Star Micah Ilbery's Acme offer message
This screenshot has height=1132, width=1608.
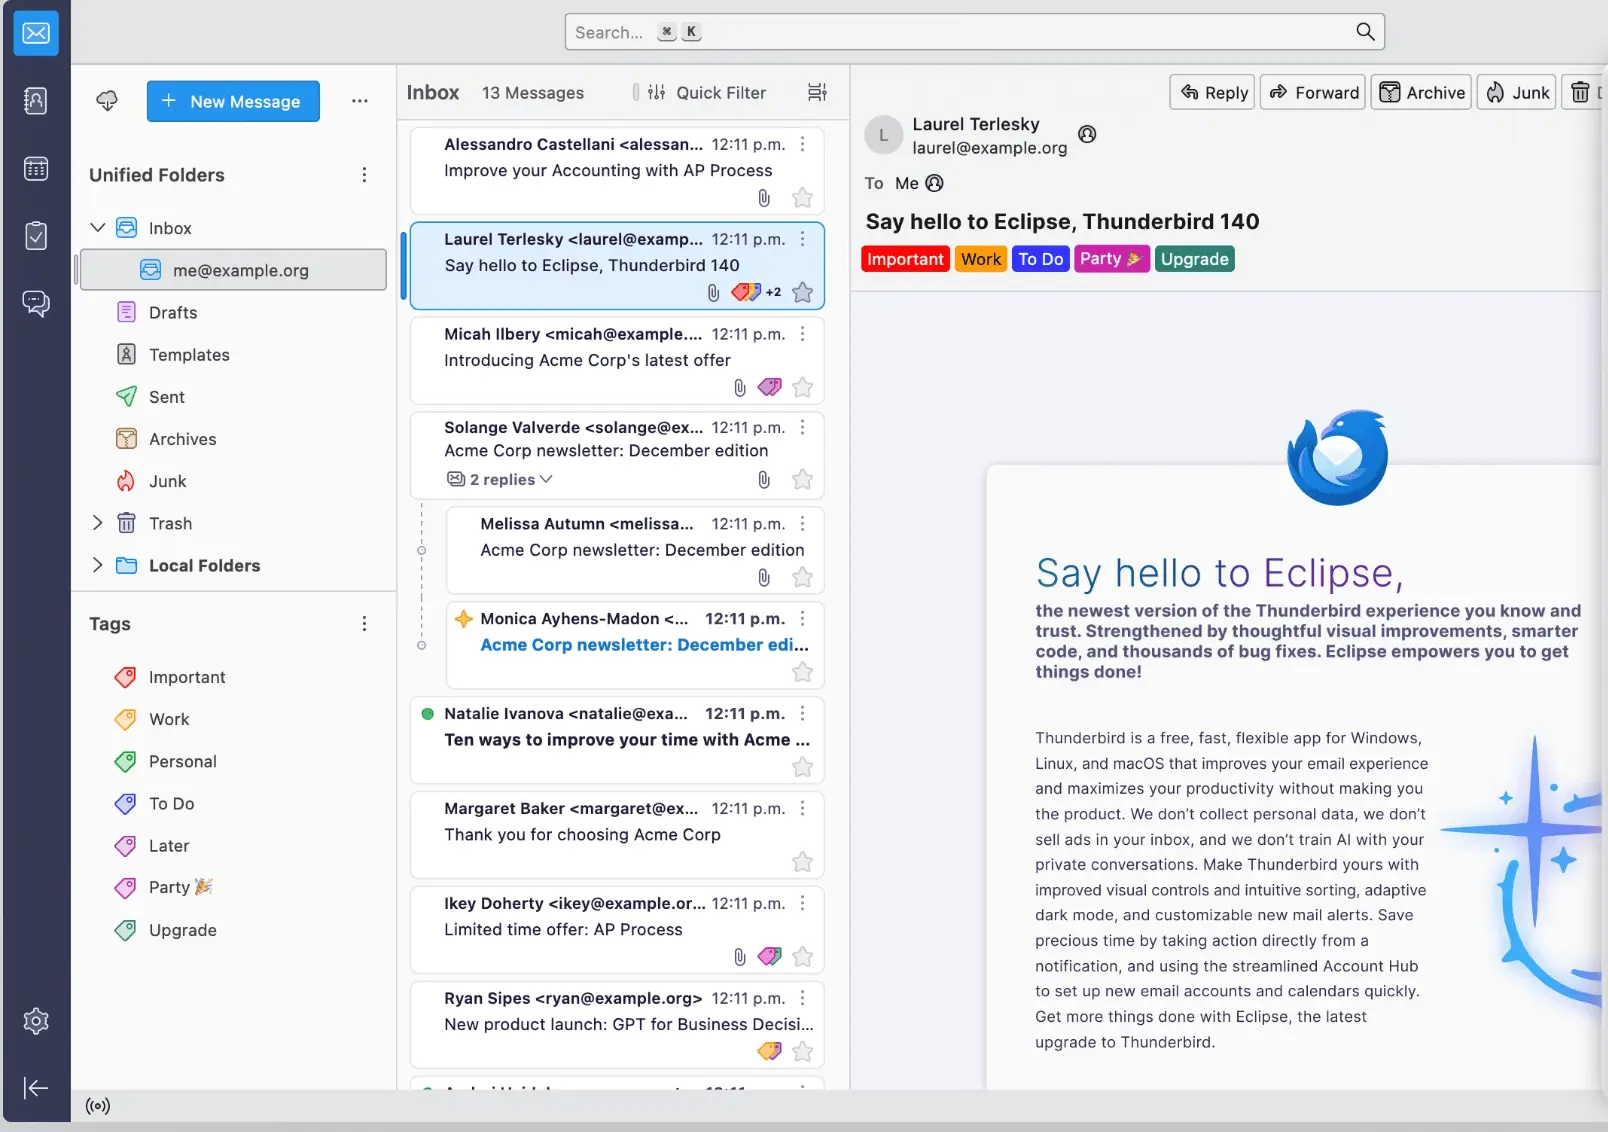802,387
